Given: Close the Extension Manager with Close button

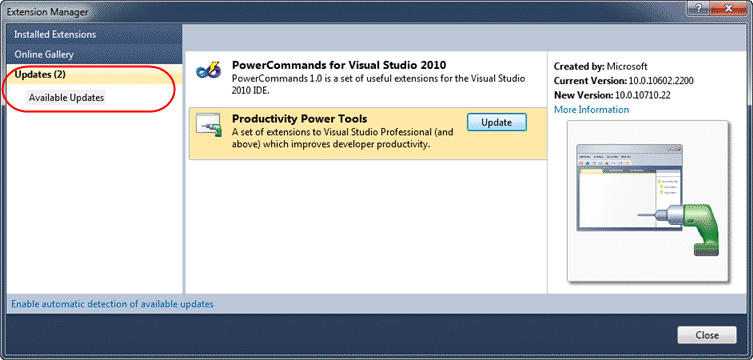Looking at the screenshot, I should [x=707, y=335].
